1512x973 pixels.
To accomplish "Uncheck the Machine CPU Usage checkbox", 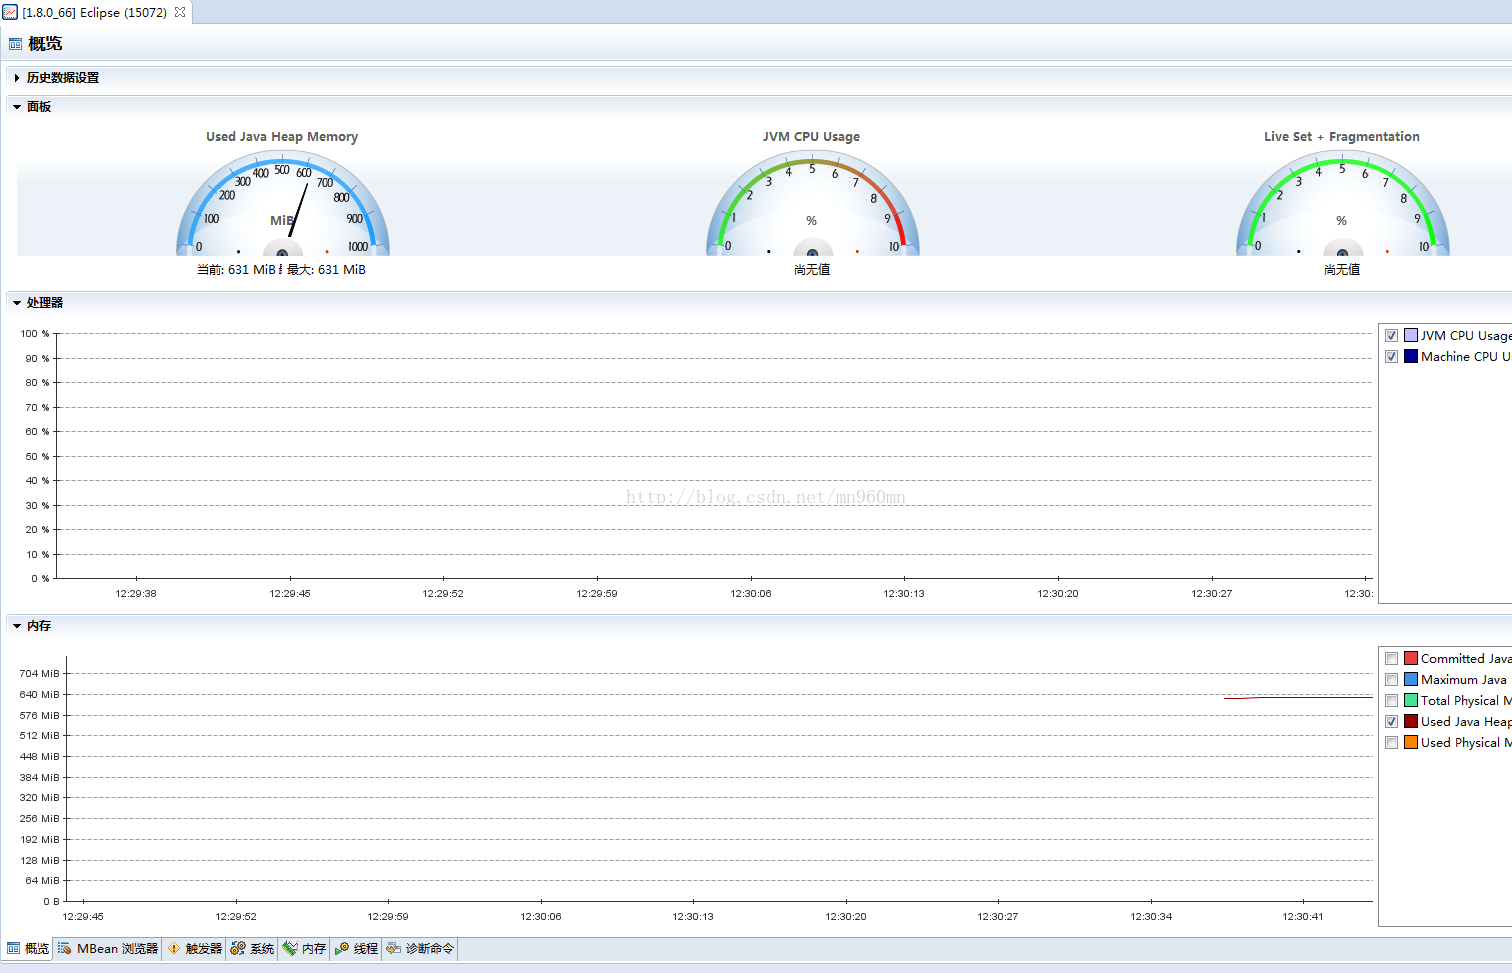I will [x=1391, y=357].
